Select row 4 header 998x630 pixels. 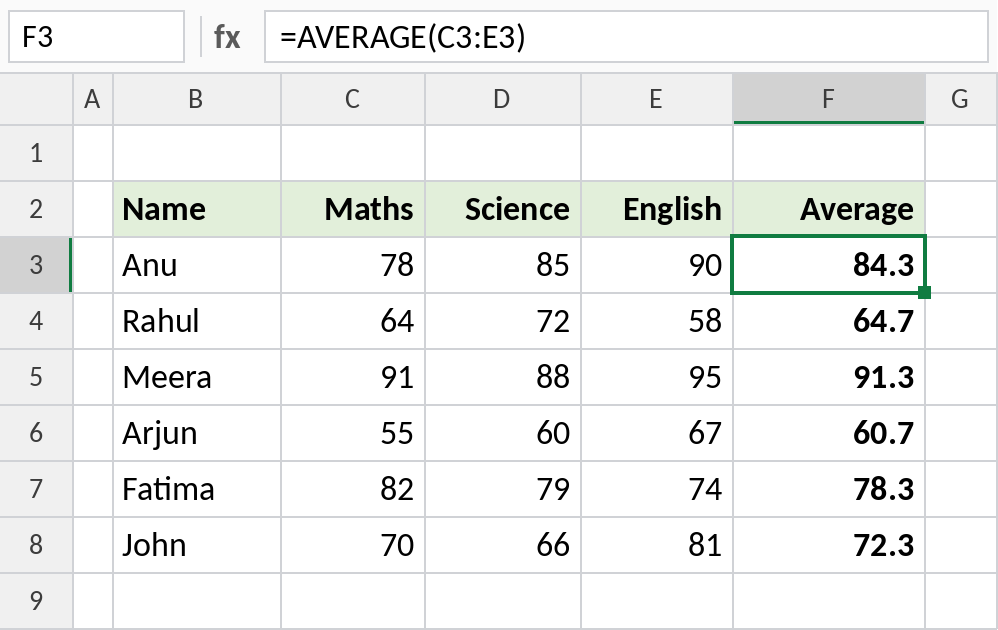pyautogui.click(x=36, y=321)
